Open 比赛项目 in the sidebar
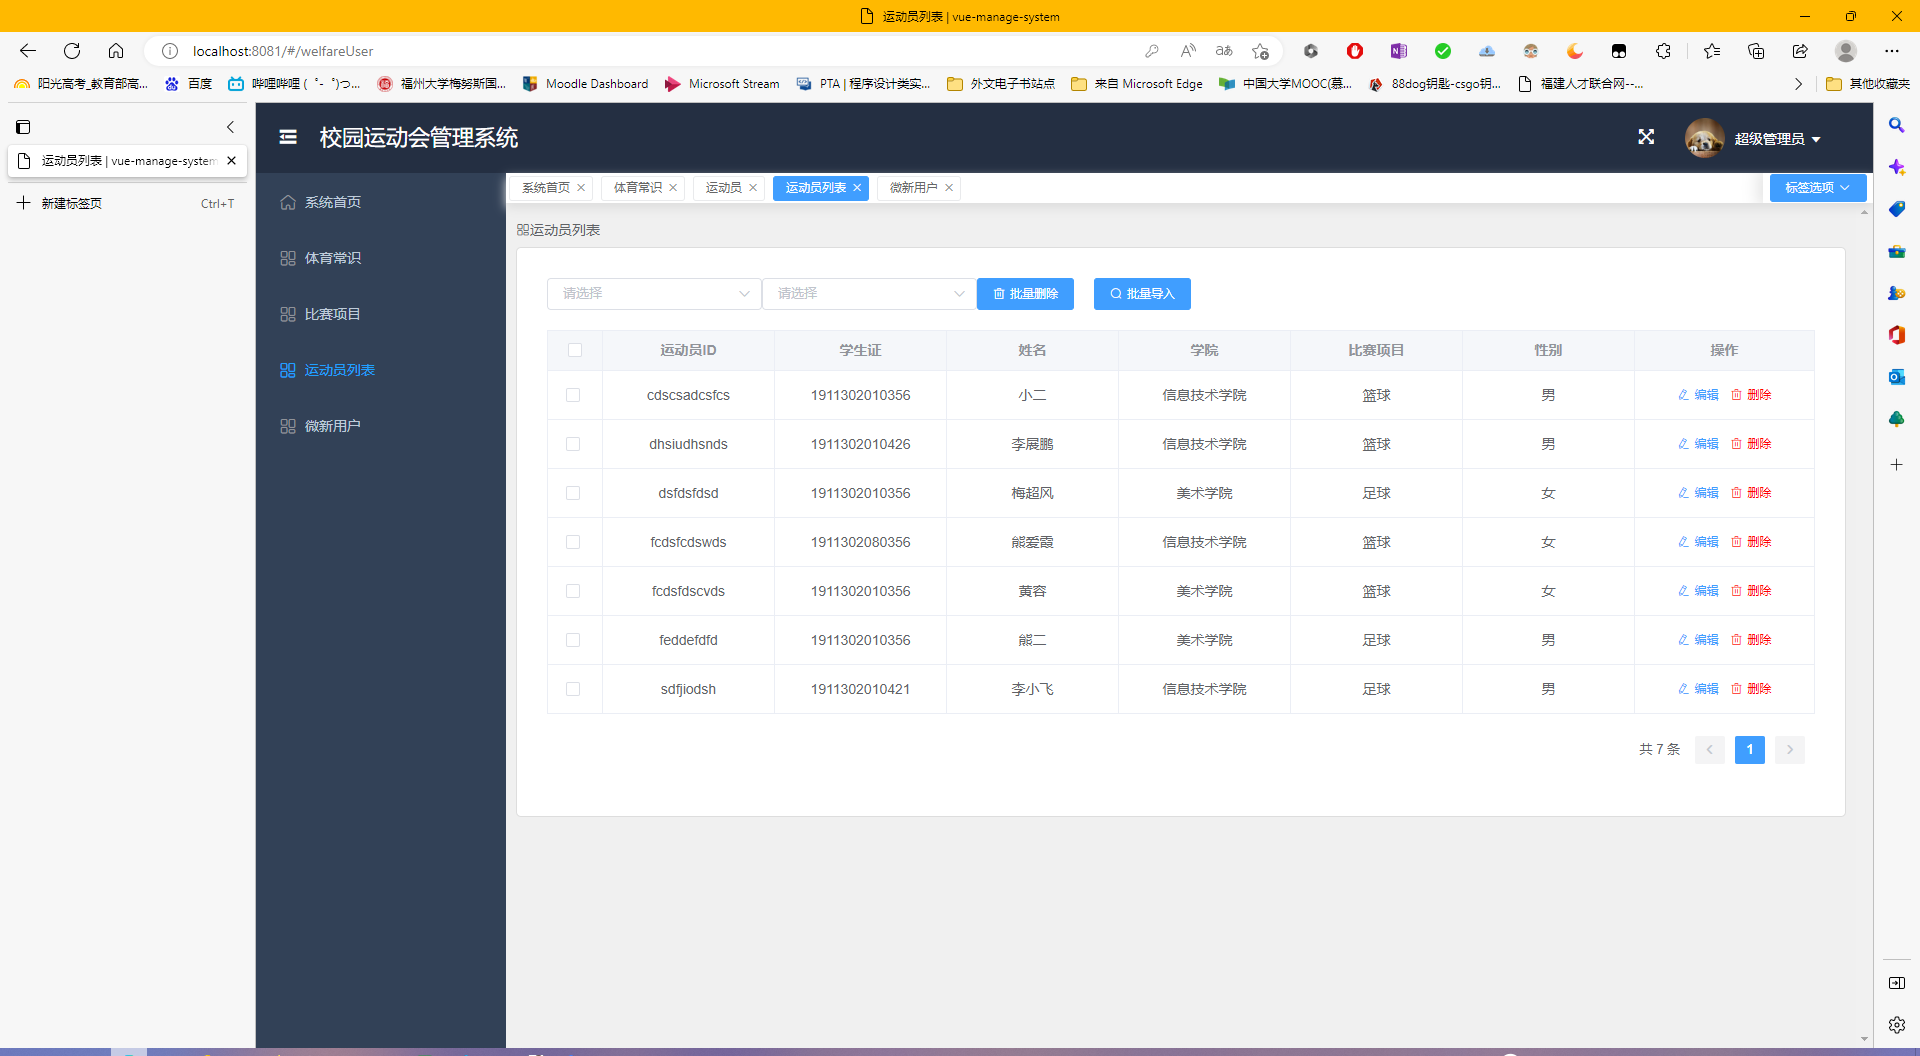1920x1056 pixels. 380,314
